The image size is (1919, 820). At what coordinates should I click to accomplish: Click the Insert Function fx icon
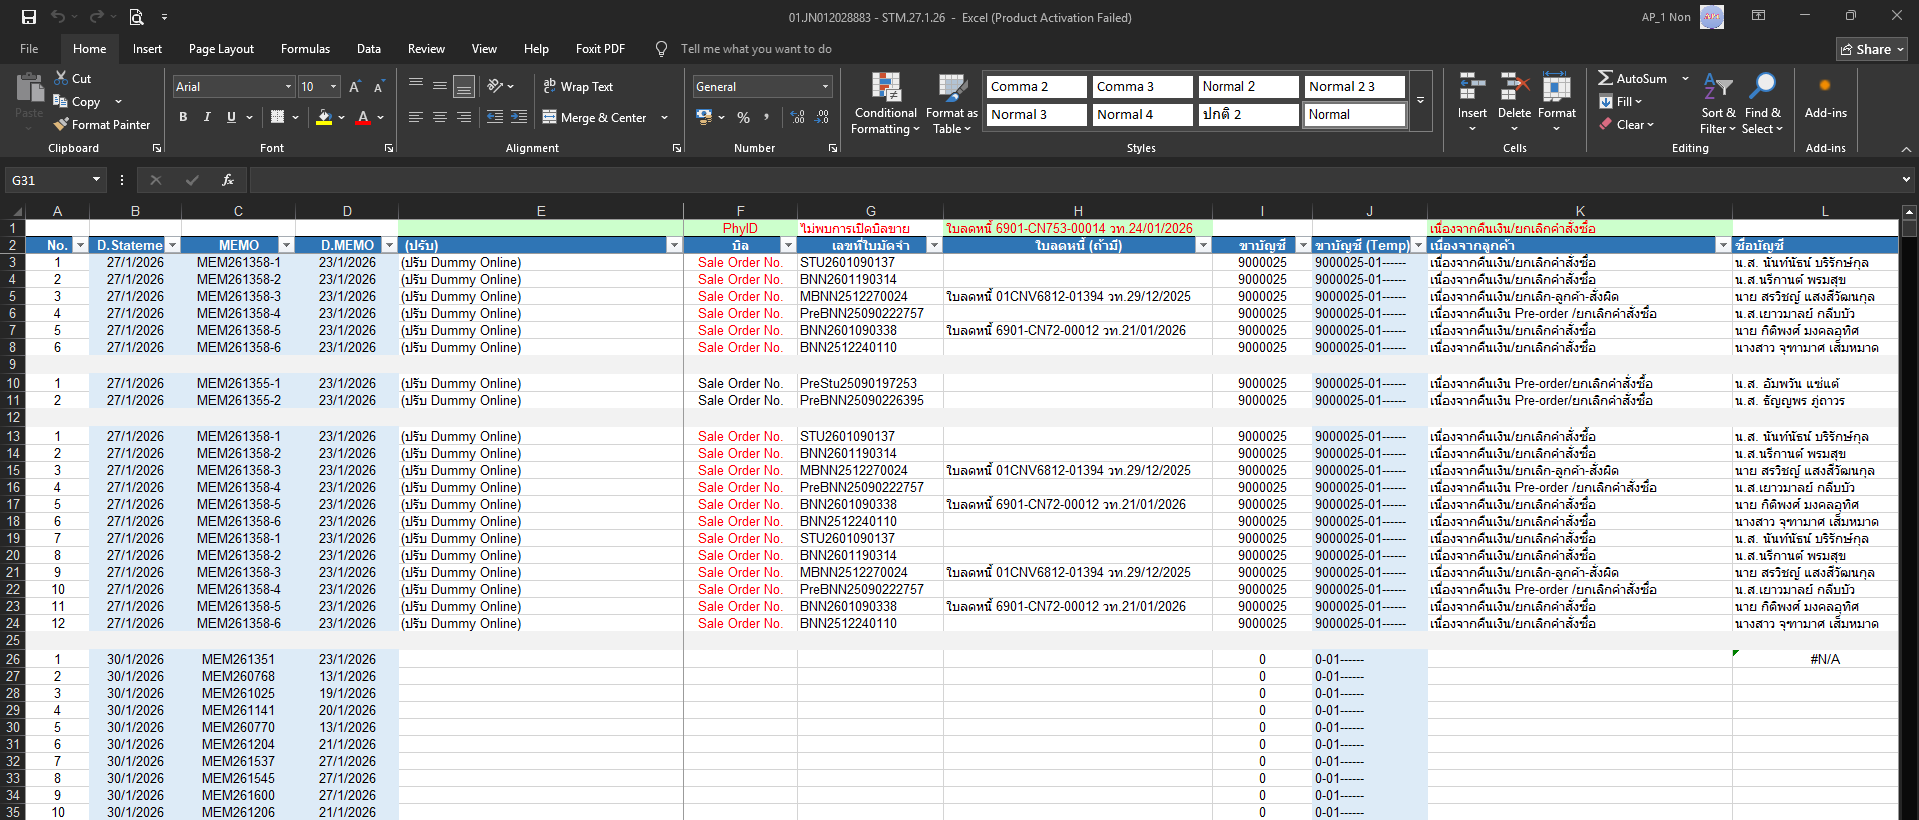(228, 180)
